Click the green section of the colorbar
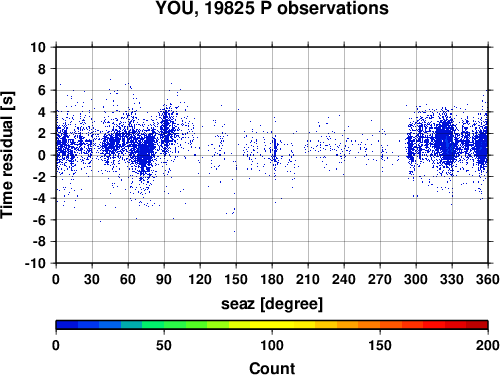 (x=164, y=325)
